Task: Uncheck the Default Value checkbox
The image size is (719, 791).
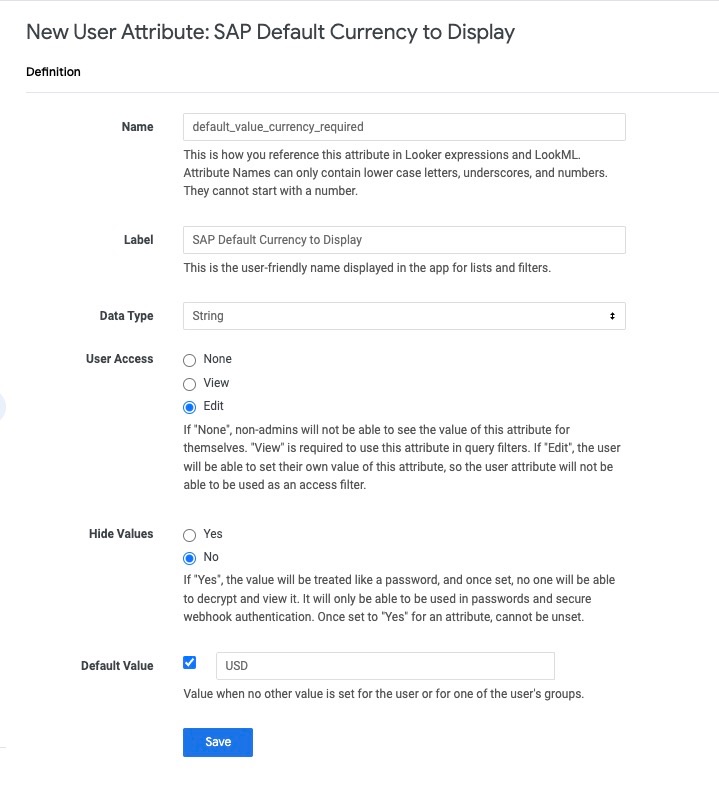Action: [x=189, y=662]
